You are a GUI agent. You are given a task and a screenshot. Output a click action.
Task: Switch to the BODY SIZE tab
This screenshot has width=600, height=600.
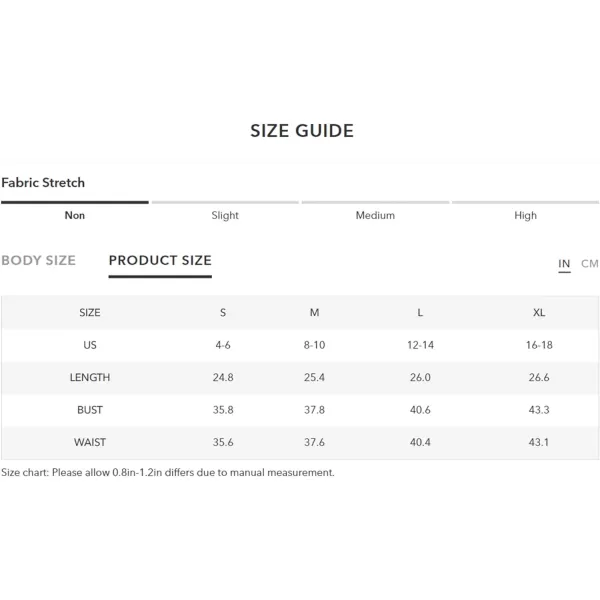(39, 261)
